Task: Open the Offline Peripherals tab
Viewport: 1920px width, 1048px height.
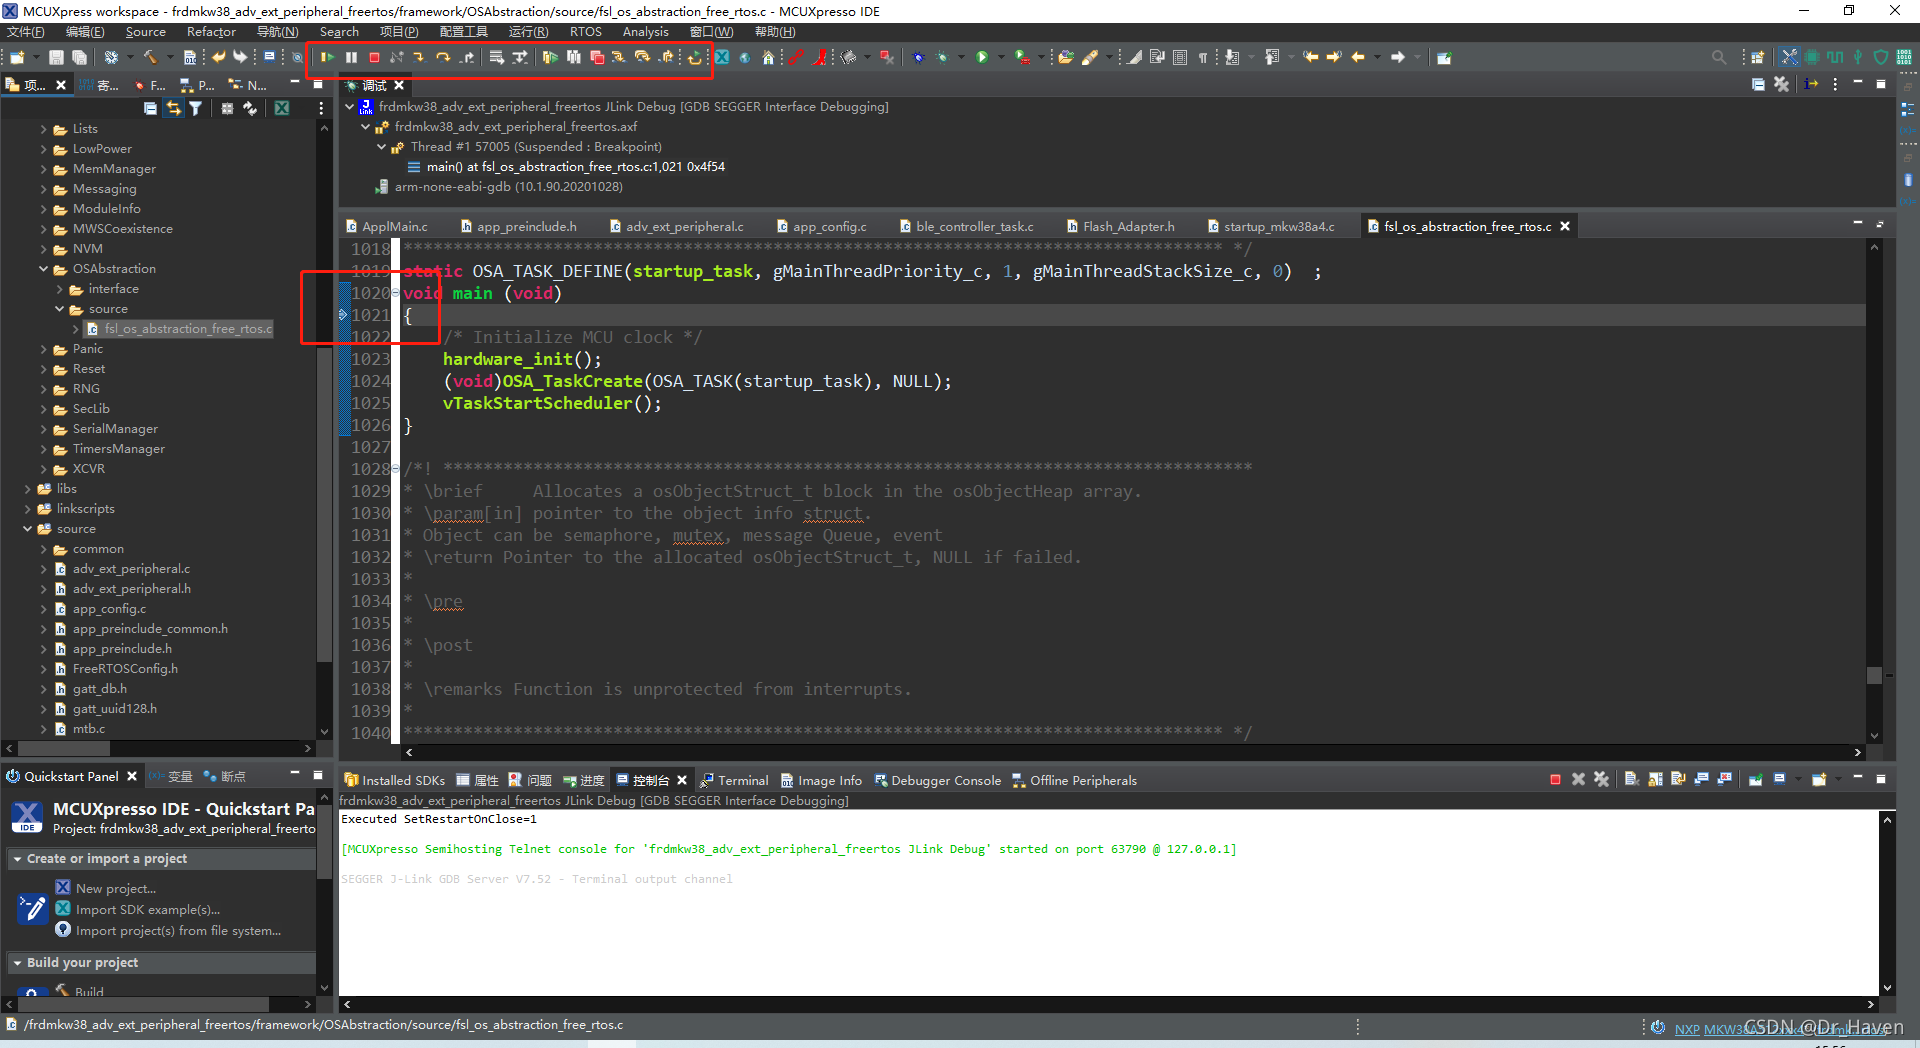Action: 1074,780
